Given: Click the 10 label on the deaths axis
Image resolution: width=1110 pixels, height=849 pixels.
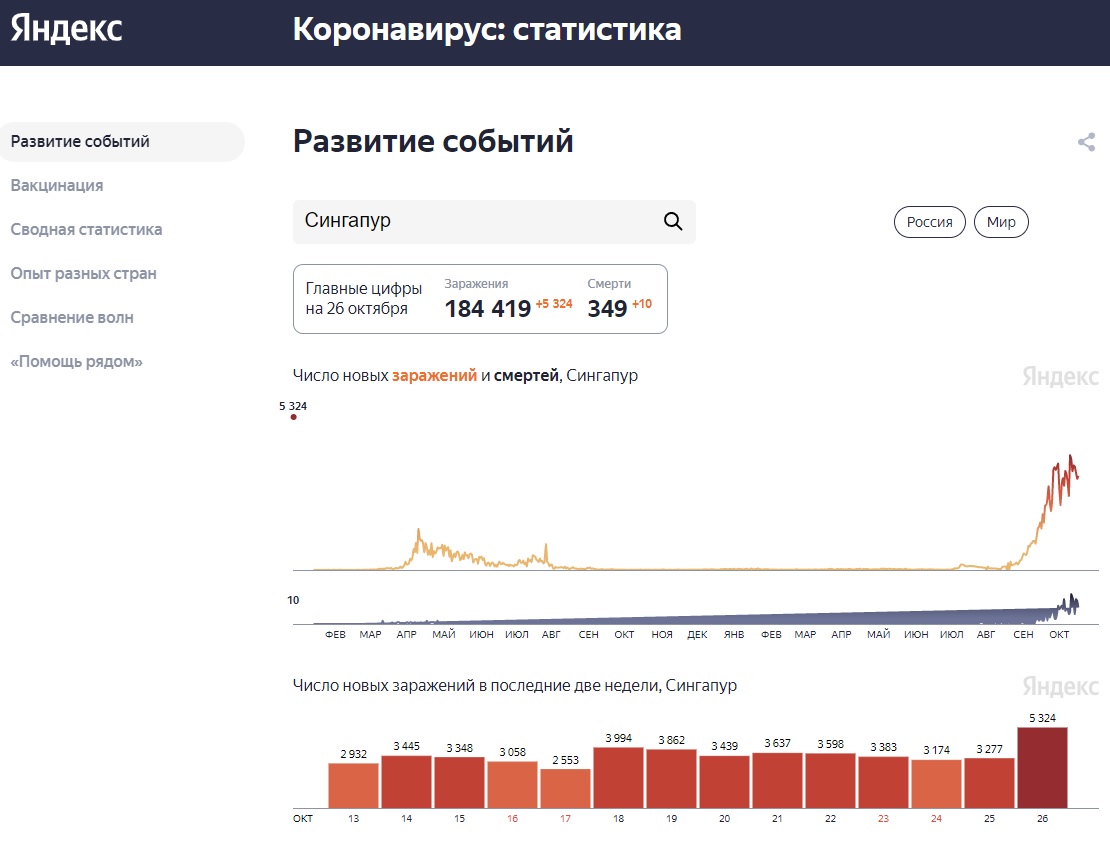Looking at the screenshot, I should point(293,600).
